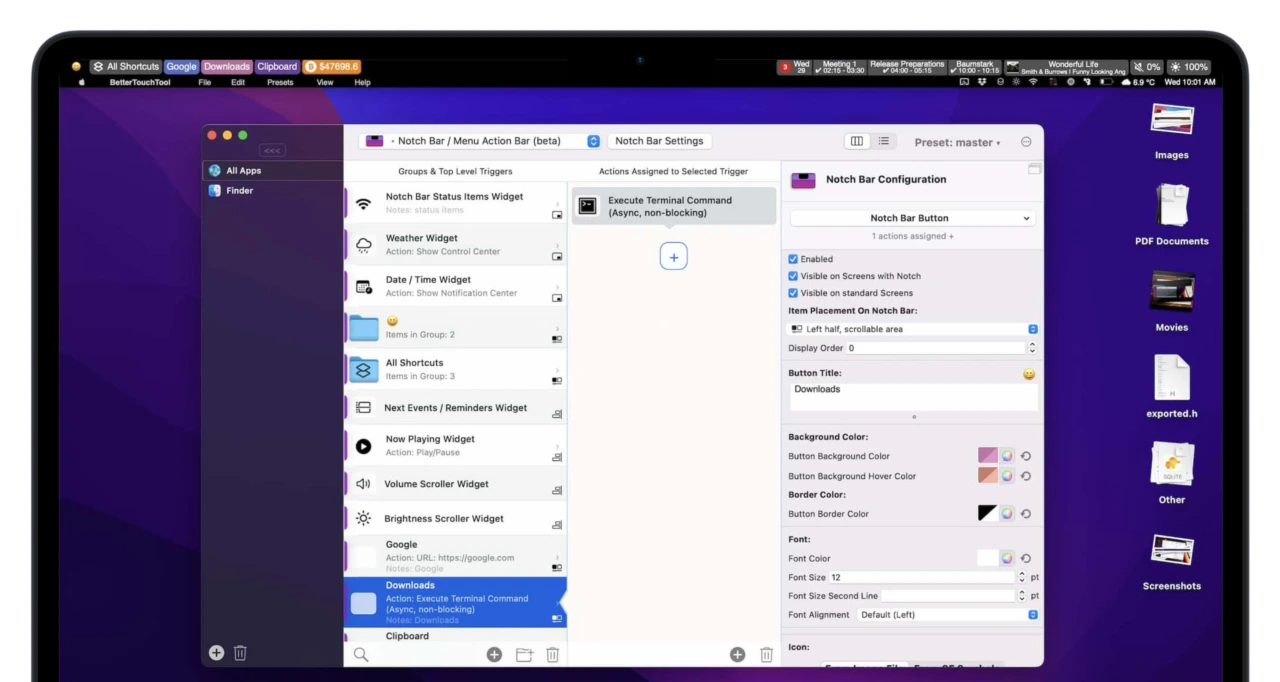Click the search magnifier icon below trigger list
This screenshot has height=682, width=1280.
click(361, 655)
